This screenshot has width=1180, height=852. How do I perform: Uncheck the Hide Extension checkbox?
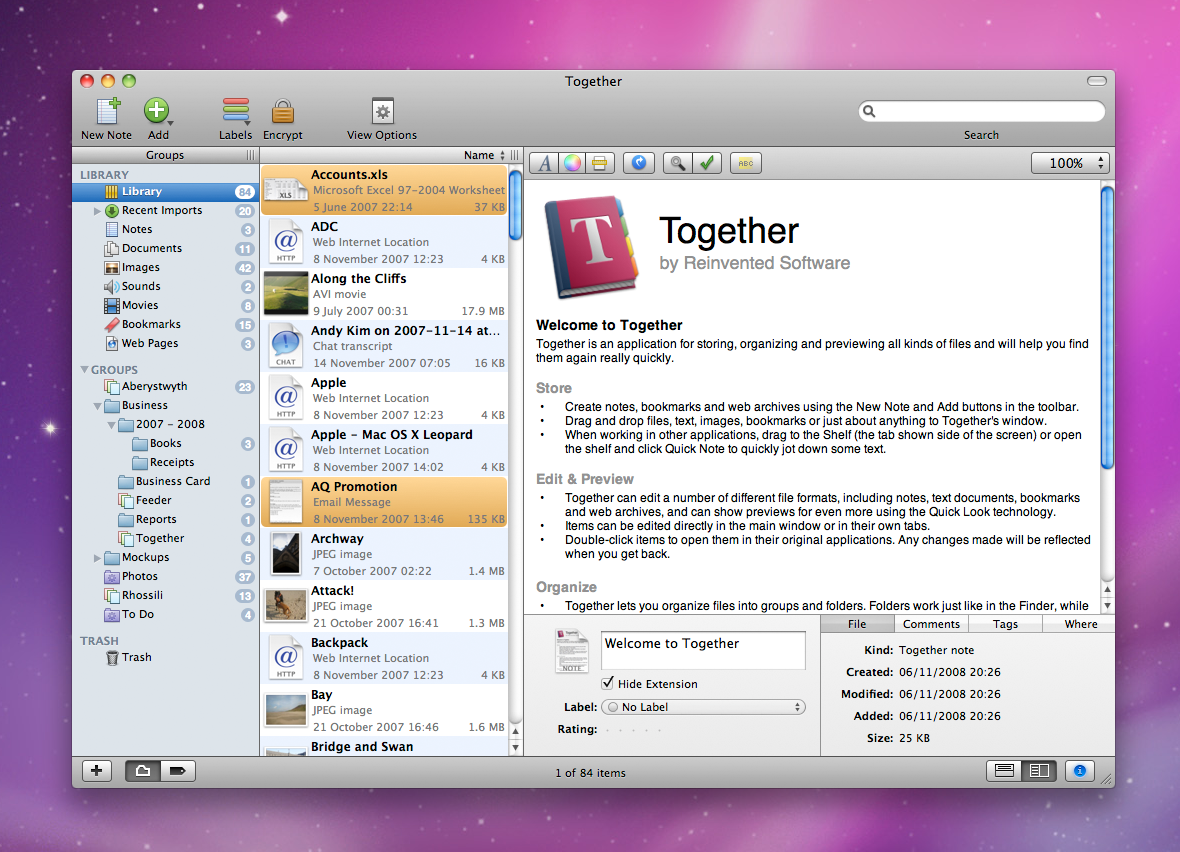pyautogui.click(x=608, y=683)
